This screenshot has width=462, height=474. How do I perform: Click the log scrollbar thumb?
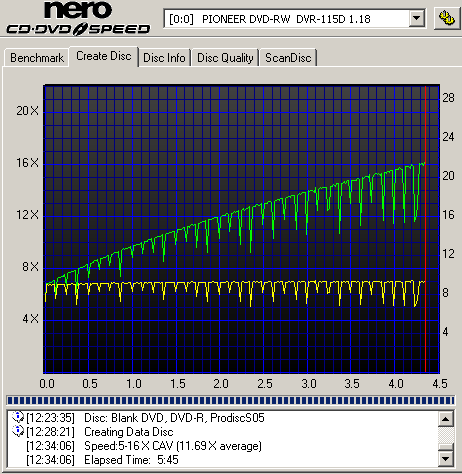[446, 447]
